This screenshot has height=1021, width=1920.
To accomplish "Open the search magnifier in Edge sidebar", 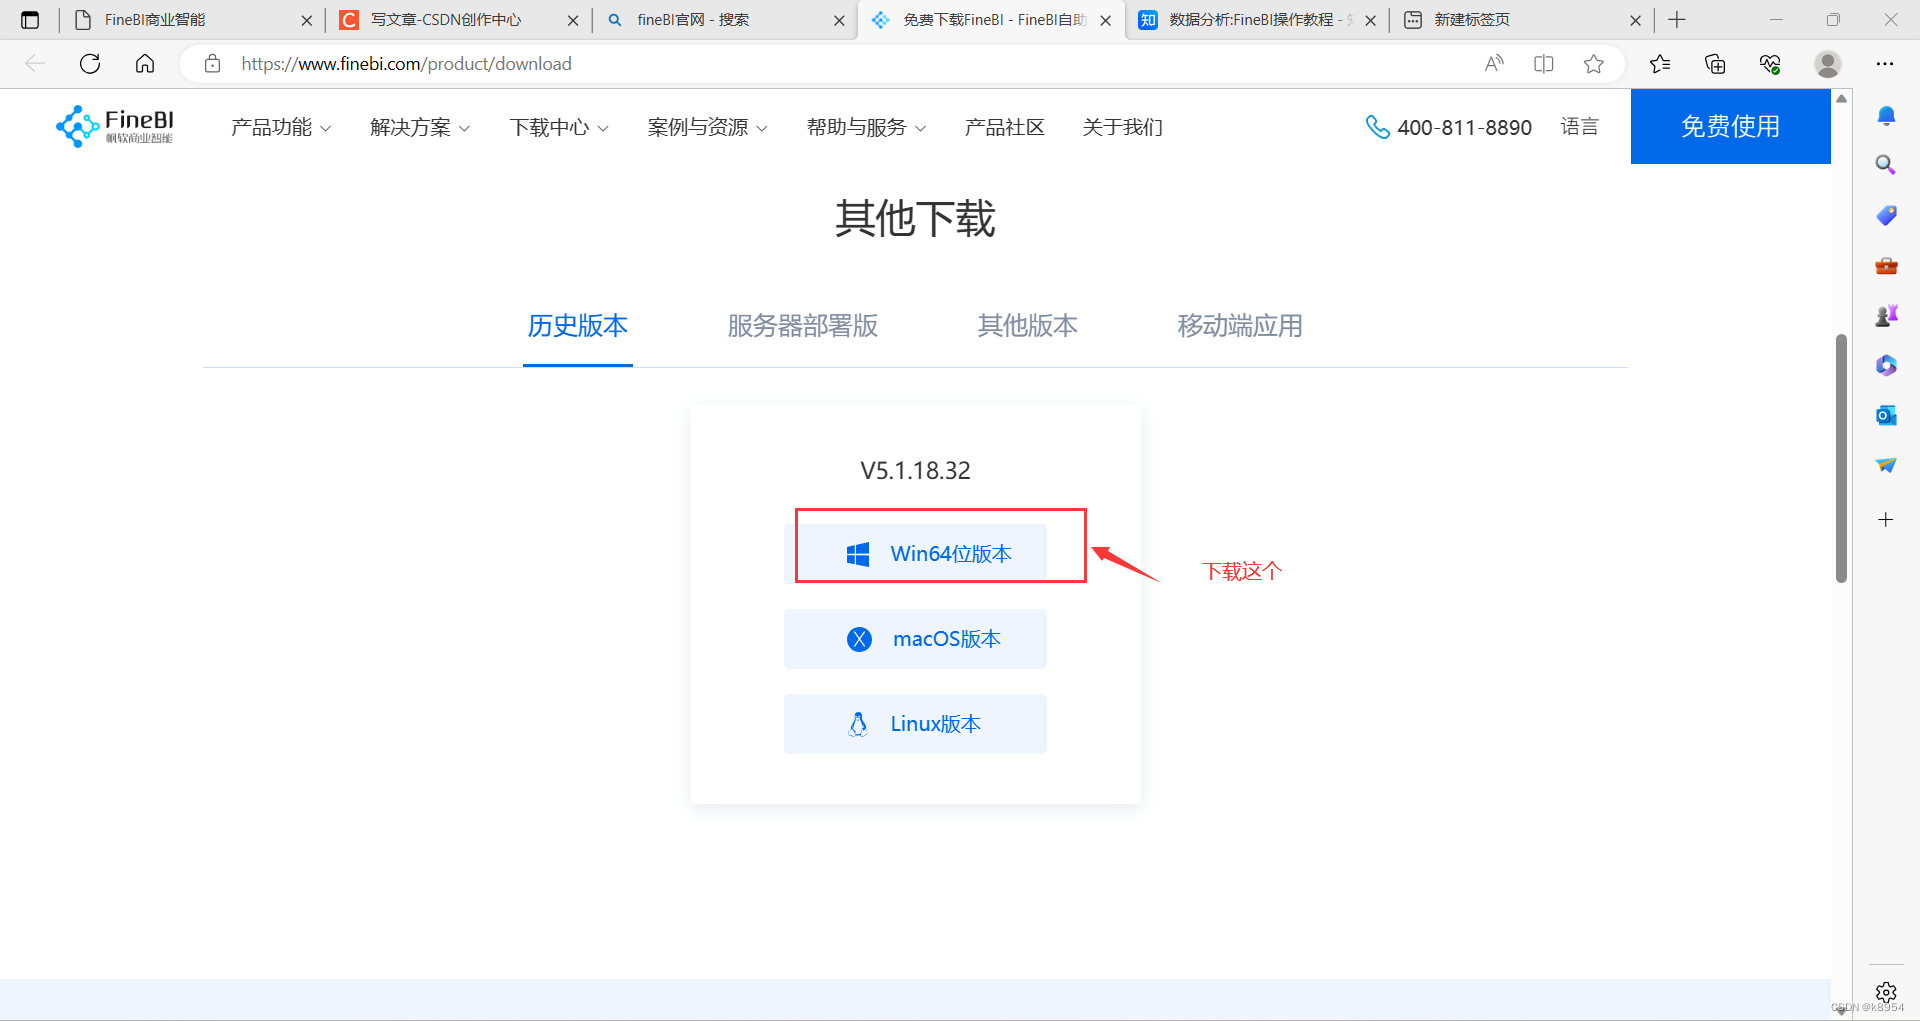I will tap(1886, 164).
